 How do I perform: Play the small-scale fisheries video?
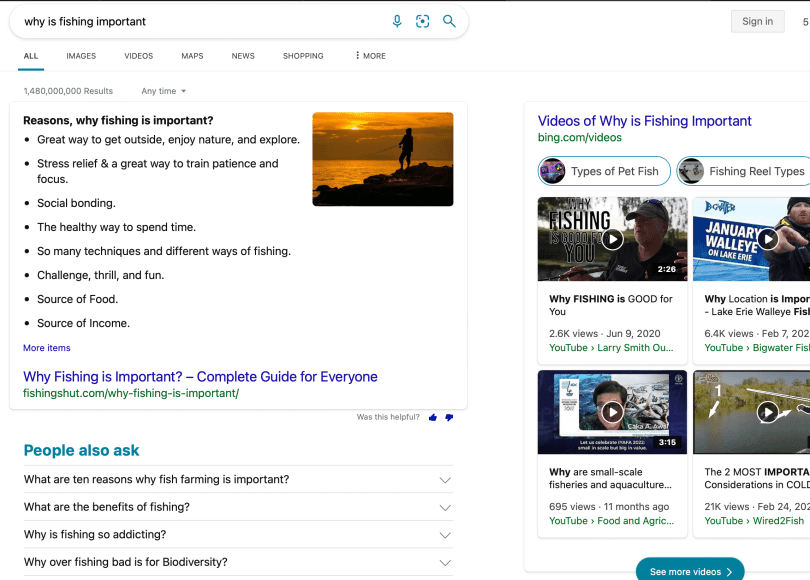coord(612,412)
